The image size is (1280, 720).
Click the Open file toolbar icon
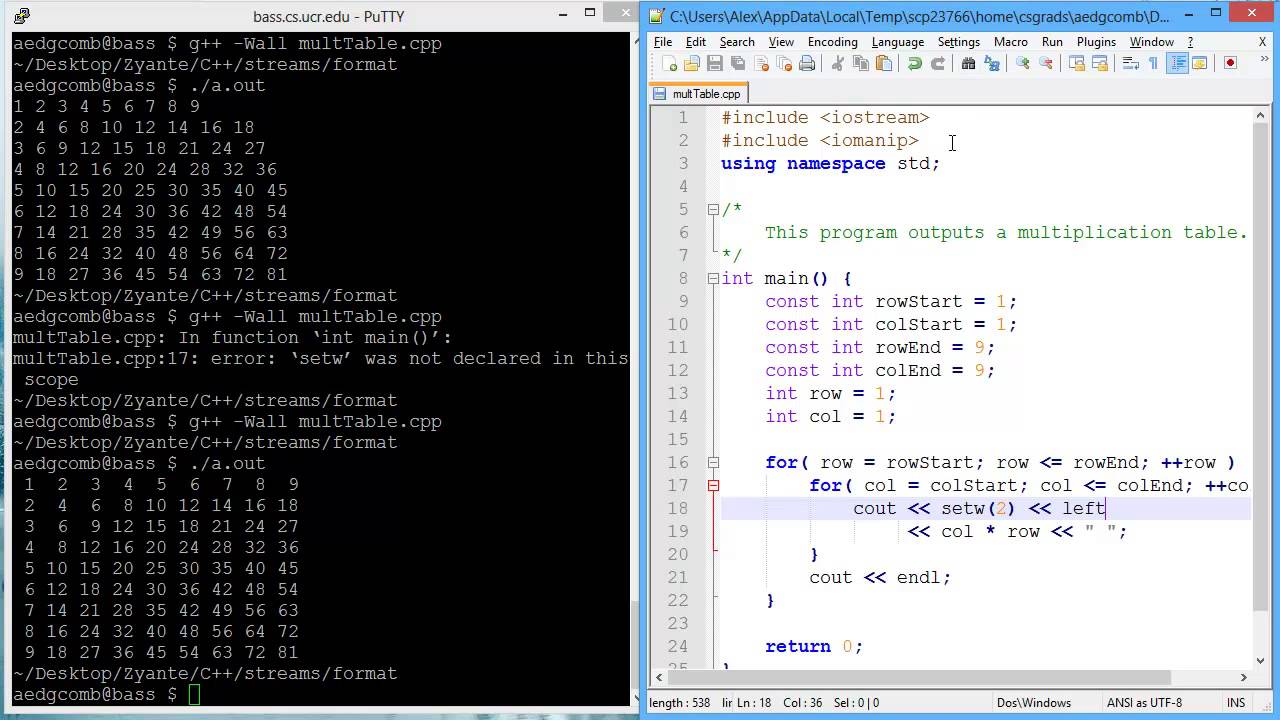(x=692, y=63)
